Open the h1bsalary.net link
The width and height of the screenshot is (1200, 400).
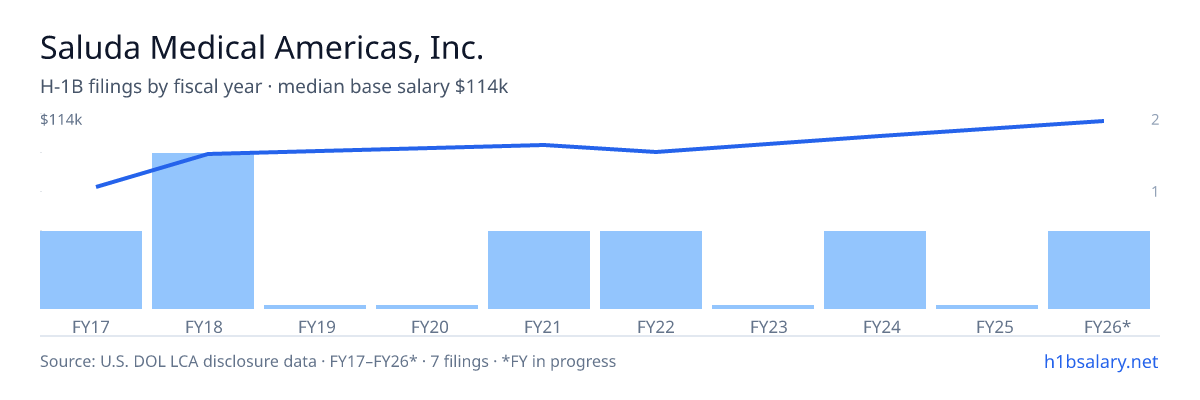1100,361
